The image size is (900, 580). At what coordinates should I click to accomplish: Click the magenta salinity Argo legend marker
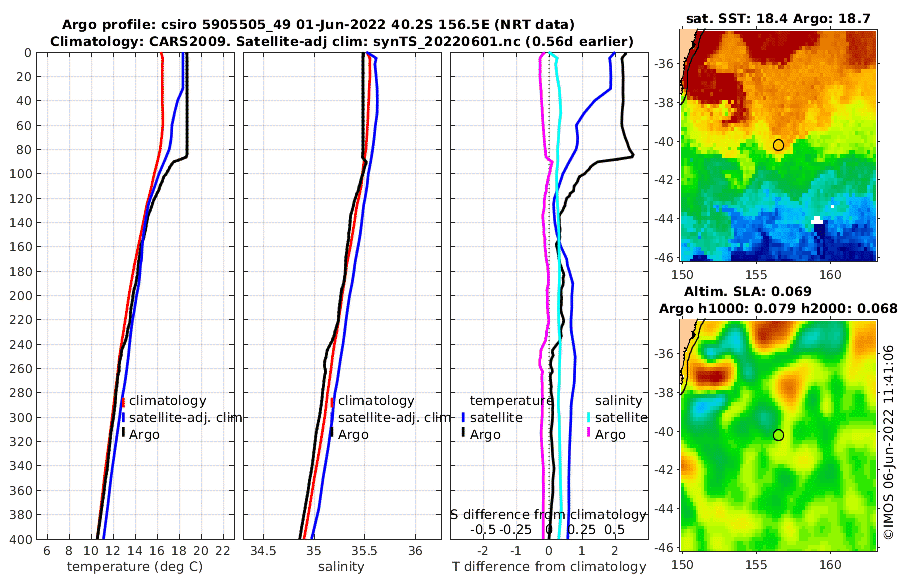[x=589, y=432]
